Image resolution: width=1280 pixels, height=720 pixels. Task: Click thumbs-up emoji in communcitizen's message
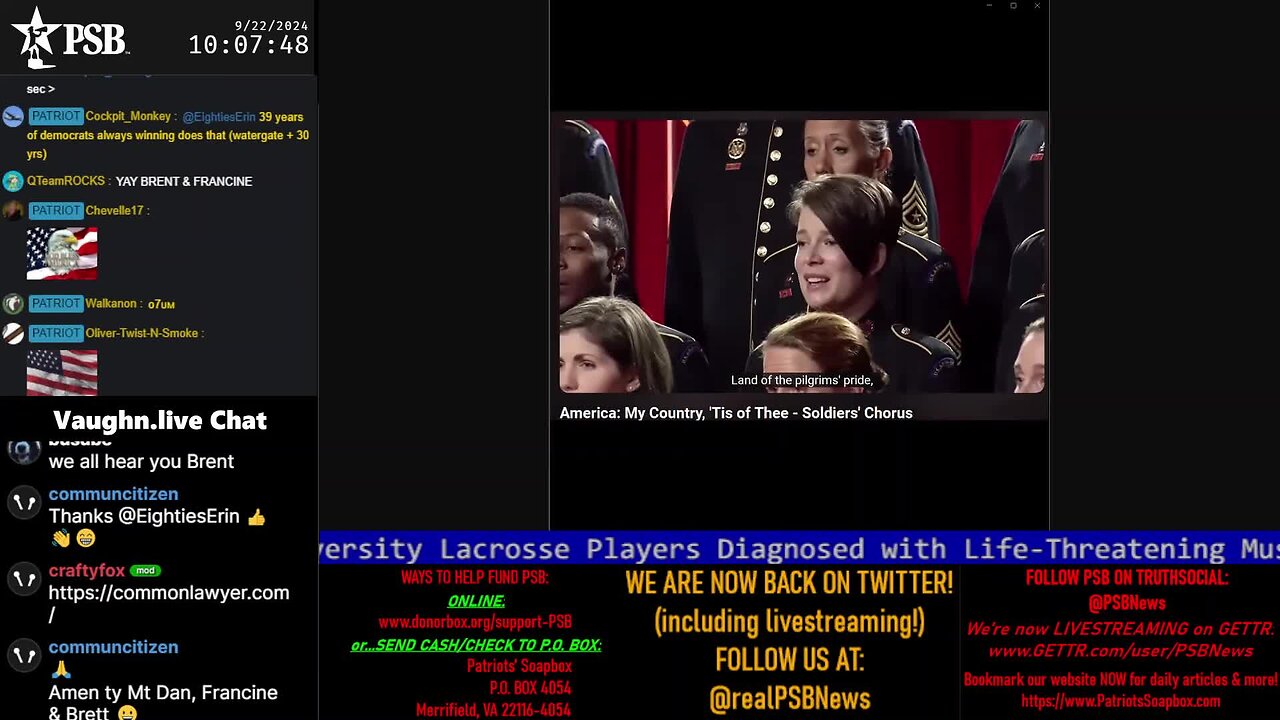pos(256,517)
